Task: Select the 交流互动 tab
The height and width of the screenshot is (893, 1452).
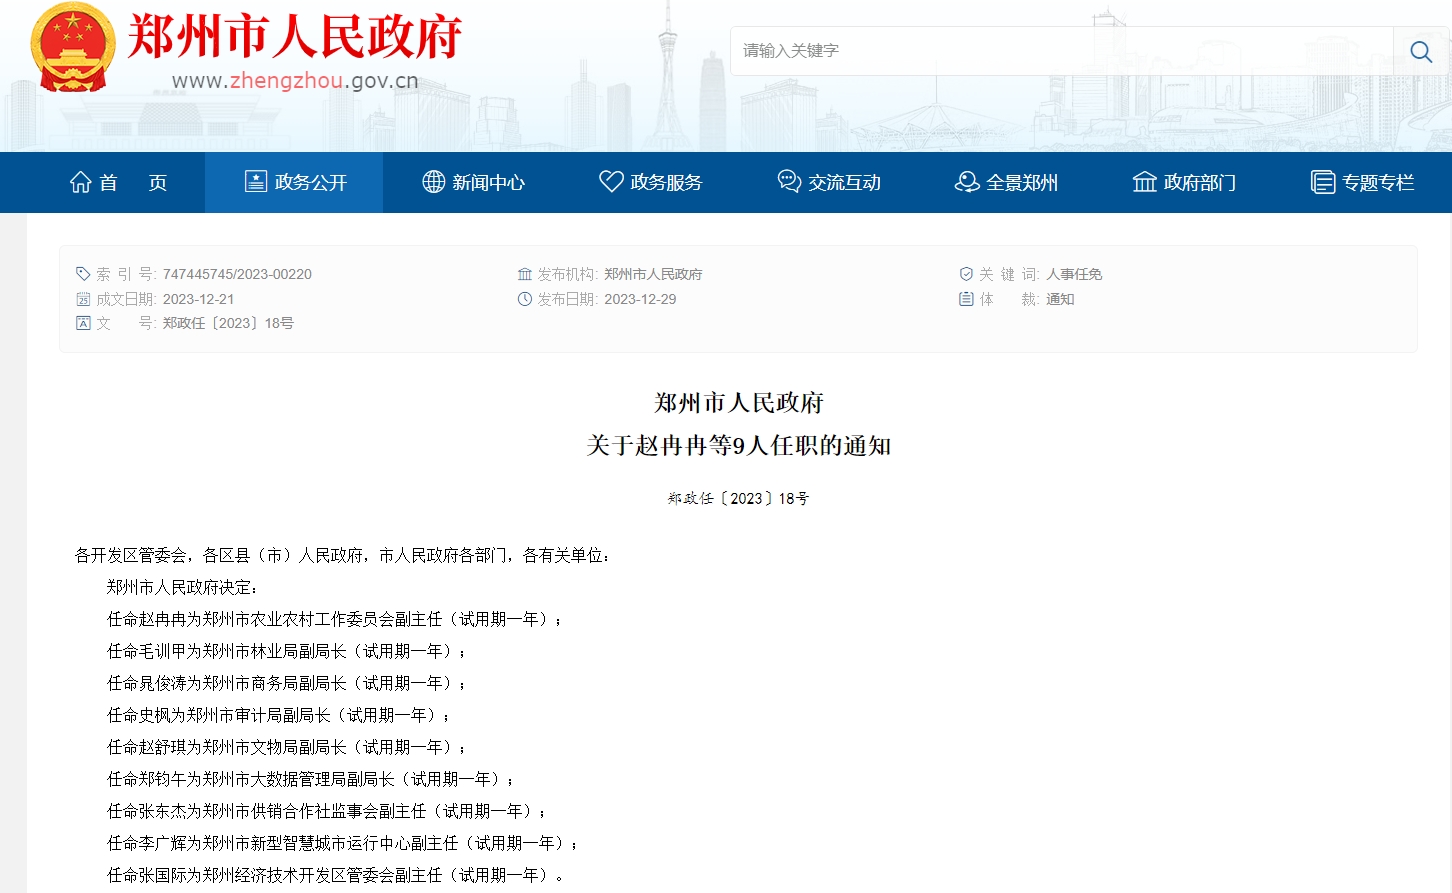Action: (828, 182)
